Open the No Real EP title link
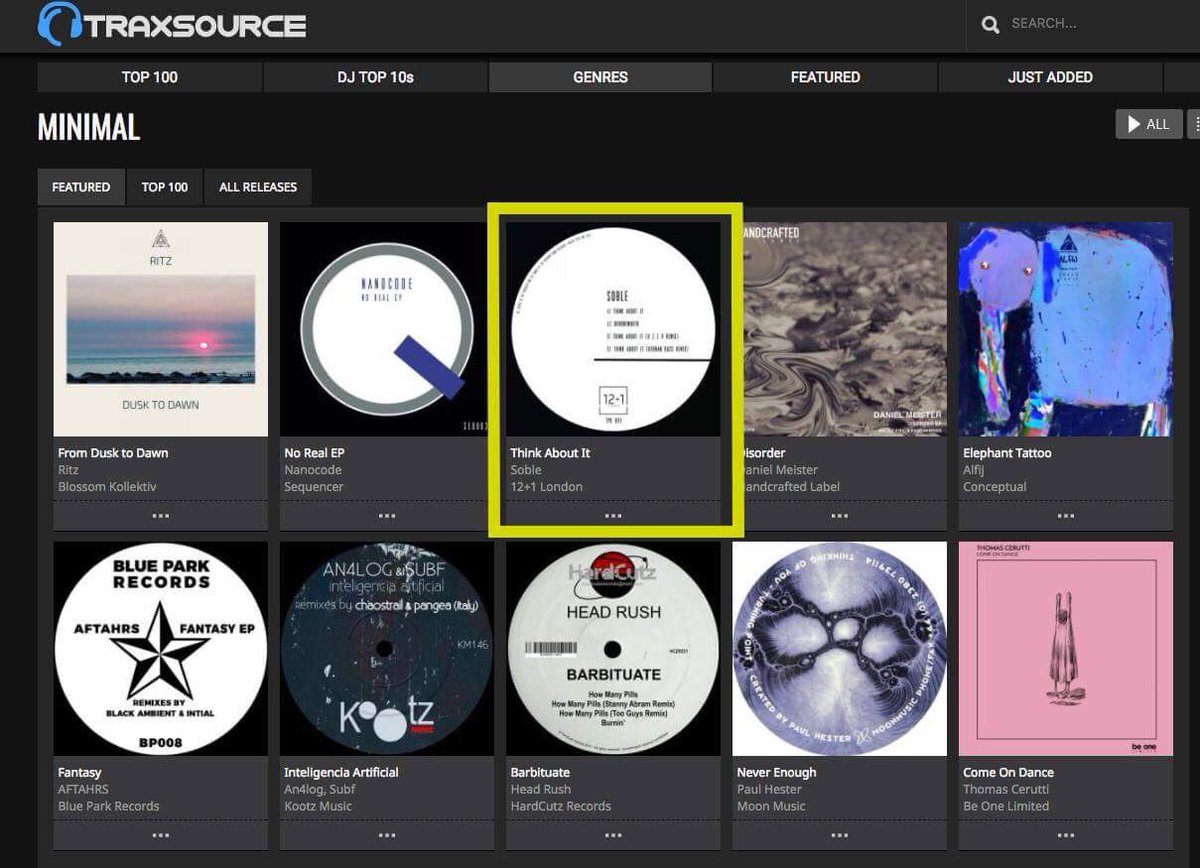This screenshot has height=868, width=1200. (314, 453)
